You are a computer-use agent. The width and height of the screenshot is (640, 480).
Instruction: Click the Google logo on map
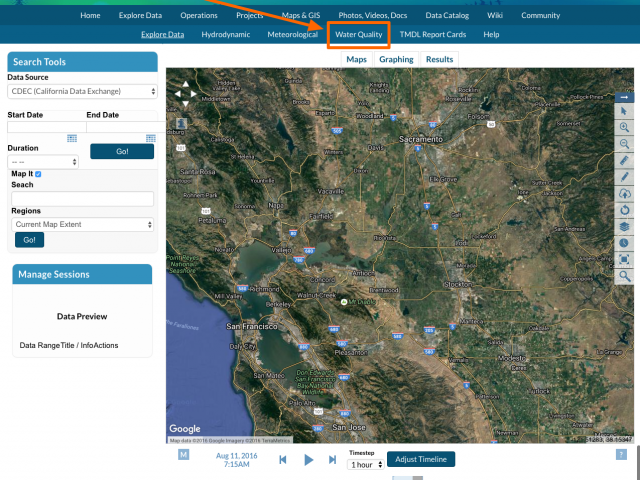tap(185, 429)
